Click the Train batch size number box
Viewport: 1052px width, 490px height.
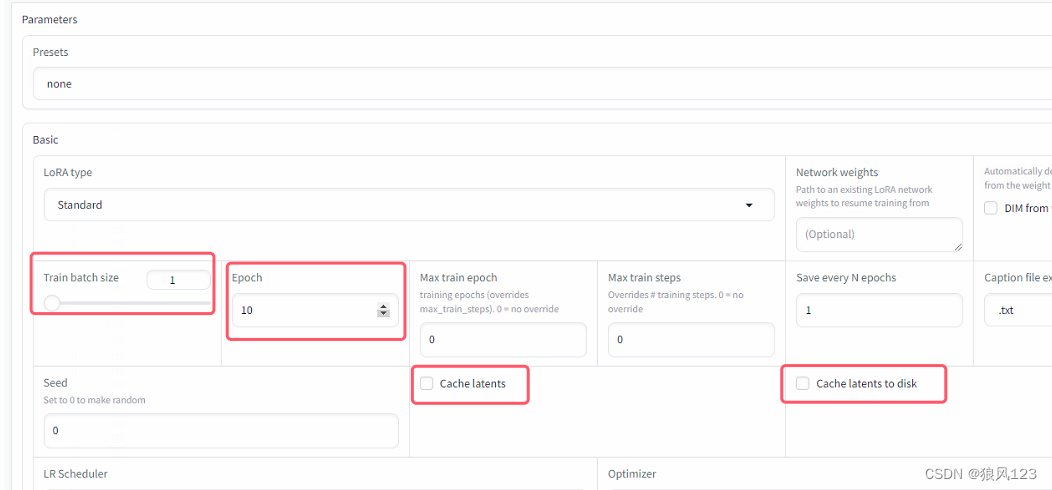tap(178, 280)
